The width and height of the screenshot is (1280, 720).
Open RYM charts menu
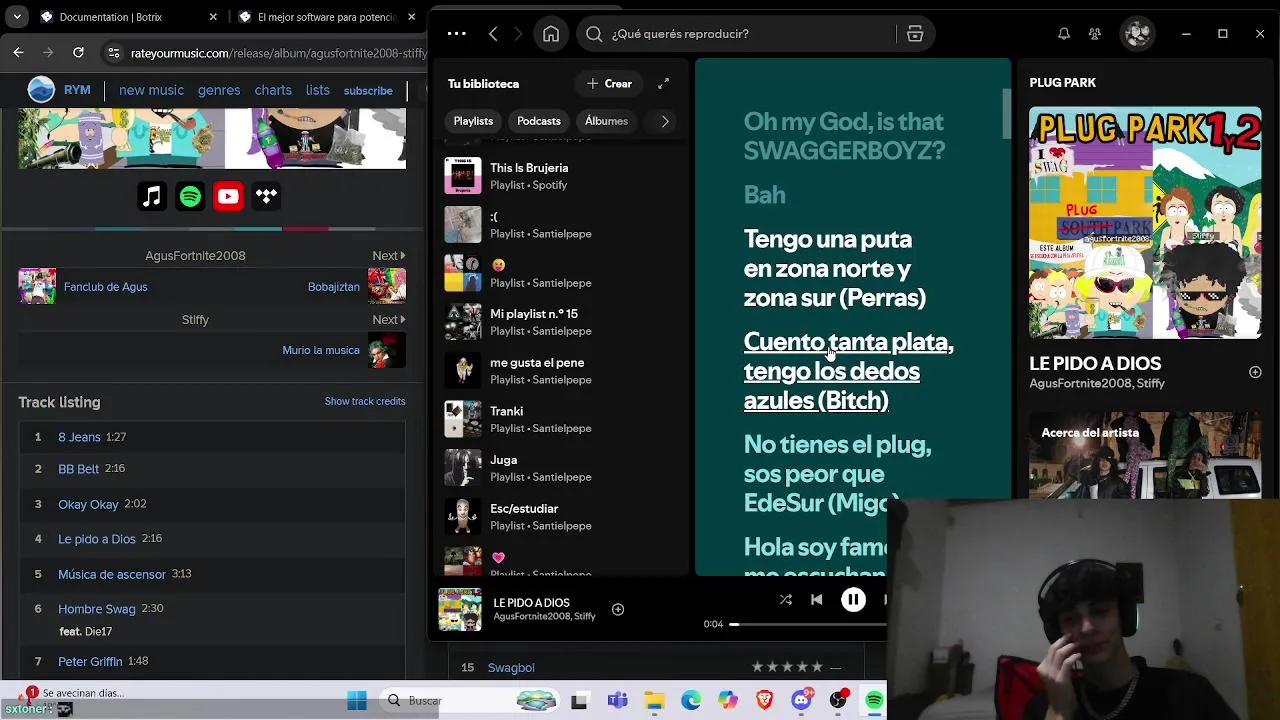click(x=273, y=90)
